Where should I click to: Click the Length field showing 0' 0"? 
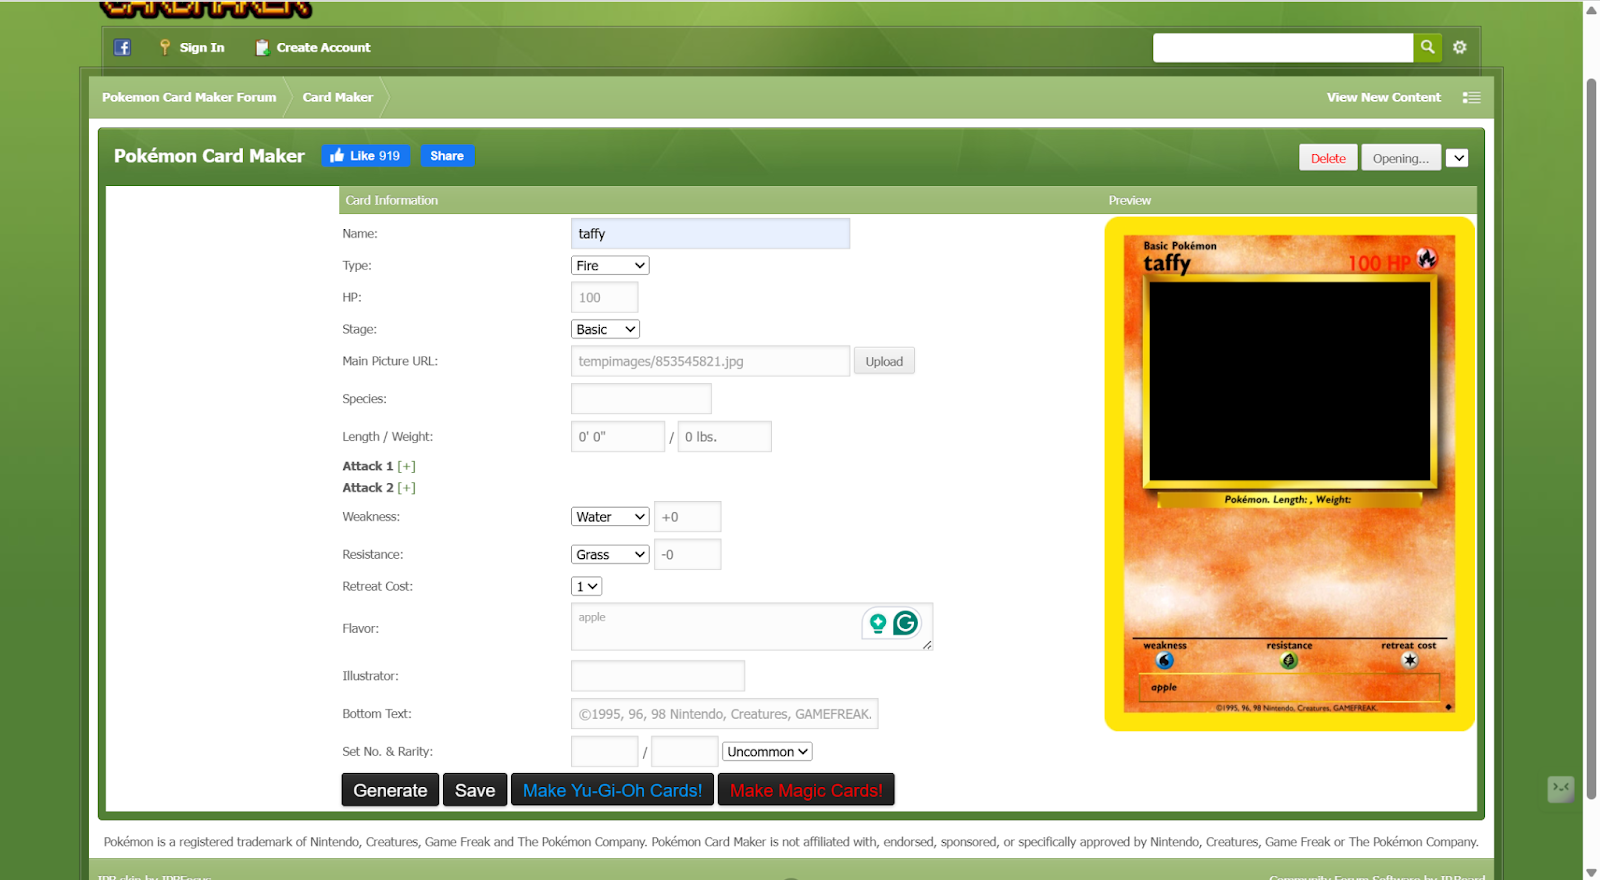click(618, 437)
